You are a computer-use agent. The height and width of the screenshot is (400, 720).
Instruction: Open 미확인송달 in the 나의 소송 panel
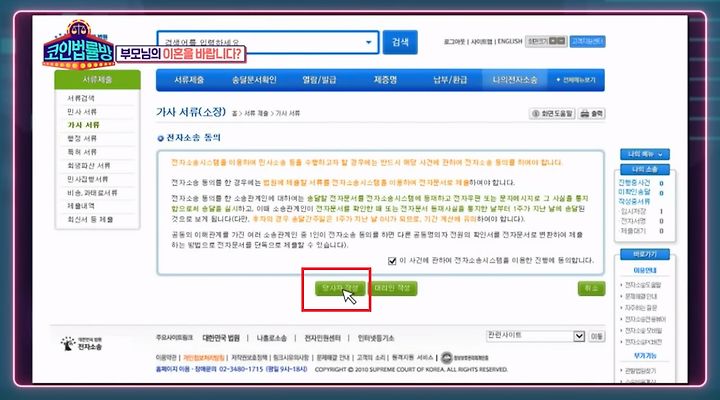(634, 192)
